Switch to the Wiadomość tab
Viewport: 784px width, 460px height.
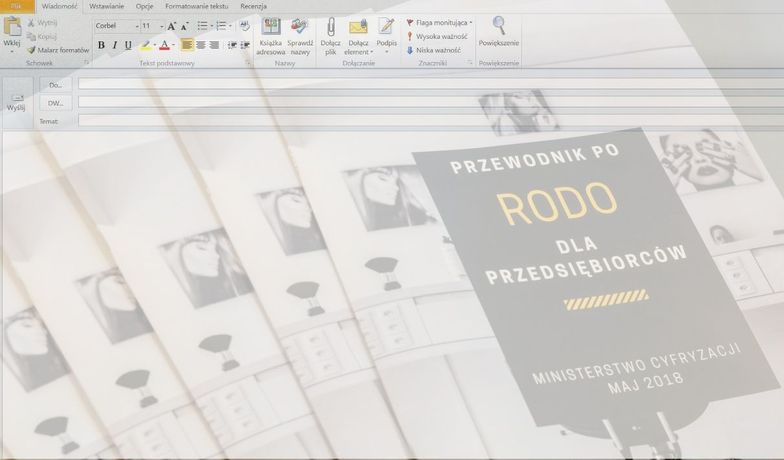(60, 6)
